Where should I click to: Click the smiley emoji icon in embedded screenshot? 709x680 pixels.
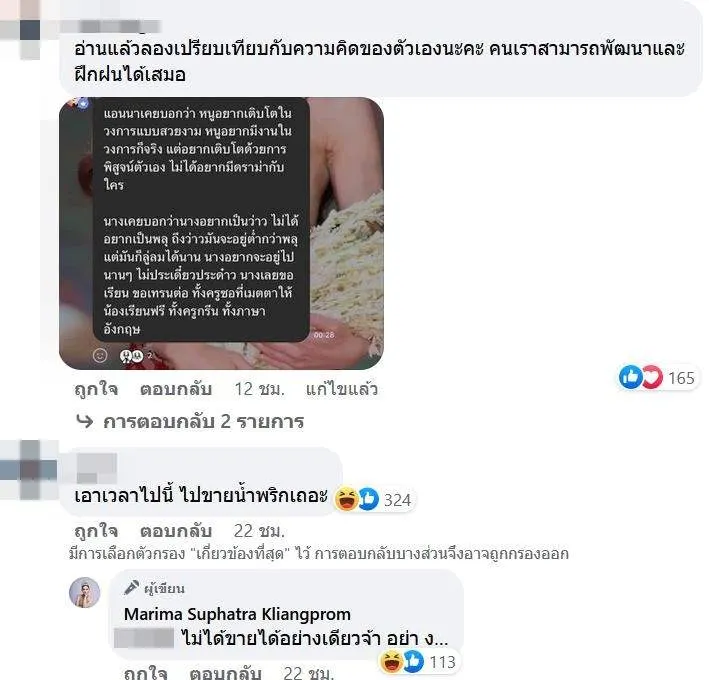(x=100, y=356)
